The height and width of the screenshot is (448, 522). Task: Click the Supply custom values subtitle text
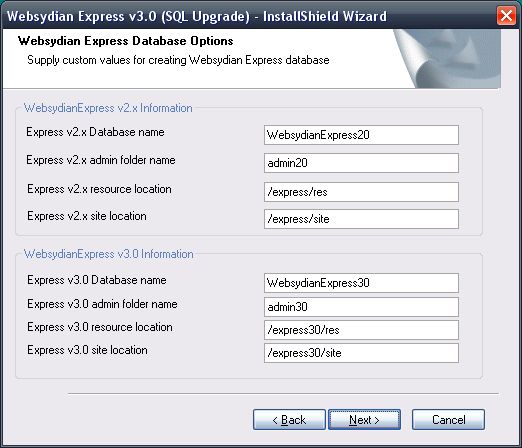178,60
